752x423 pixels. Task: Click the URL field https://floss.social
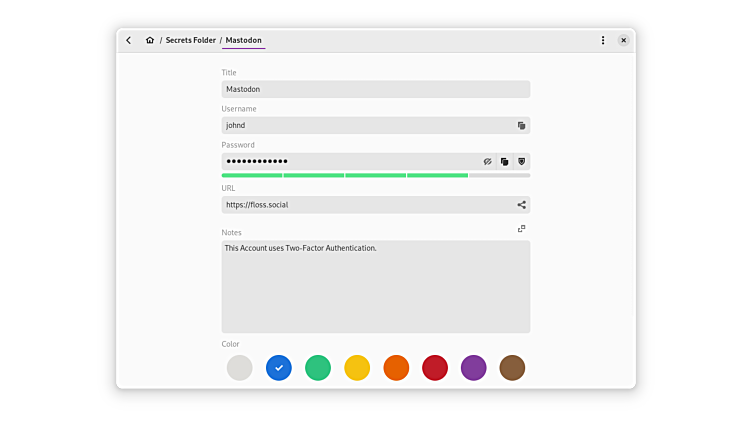click(365, 205)
